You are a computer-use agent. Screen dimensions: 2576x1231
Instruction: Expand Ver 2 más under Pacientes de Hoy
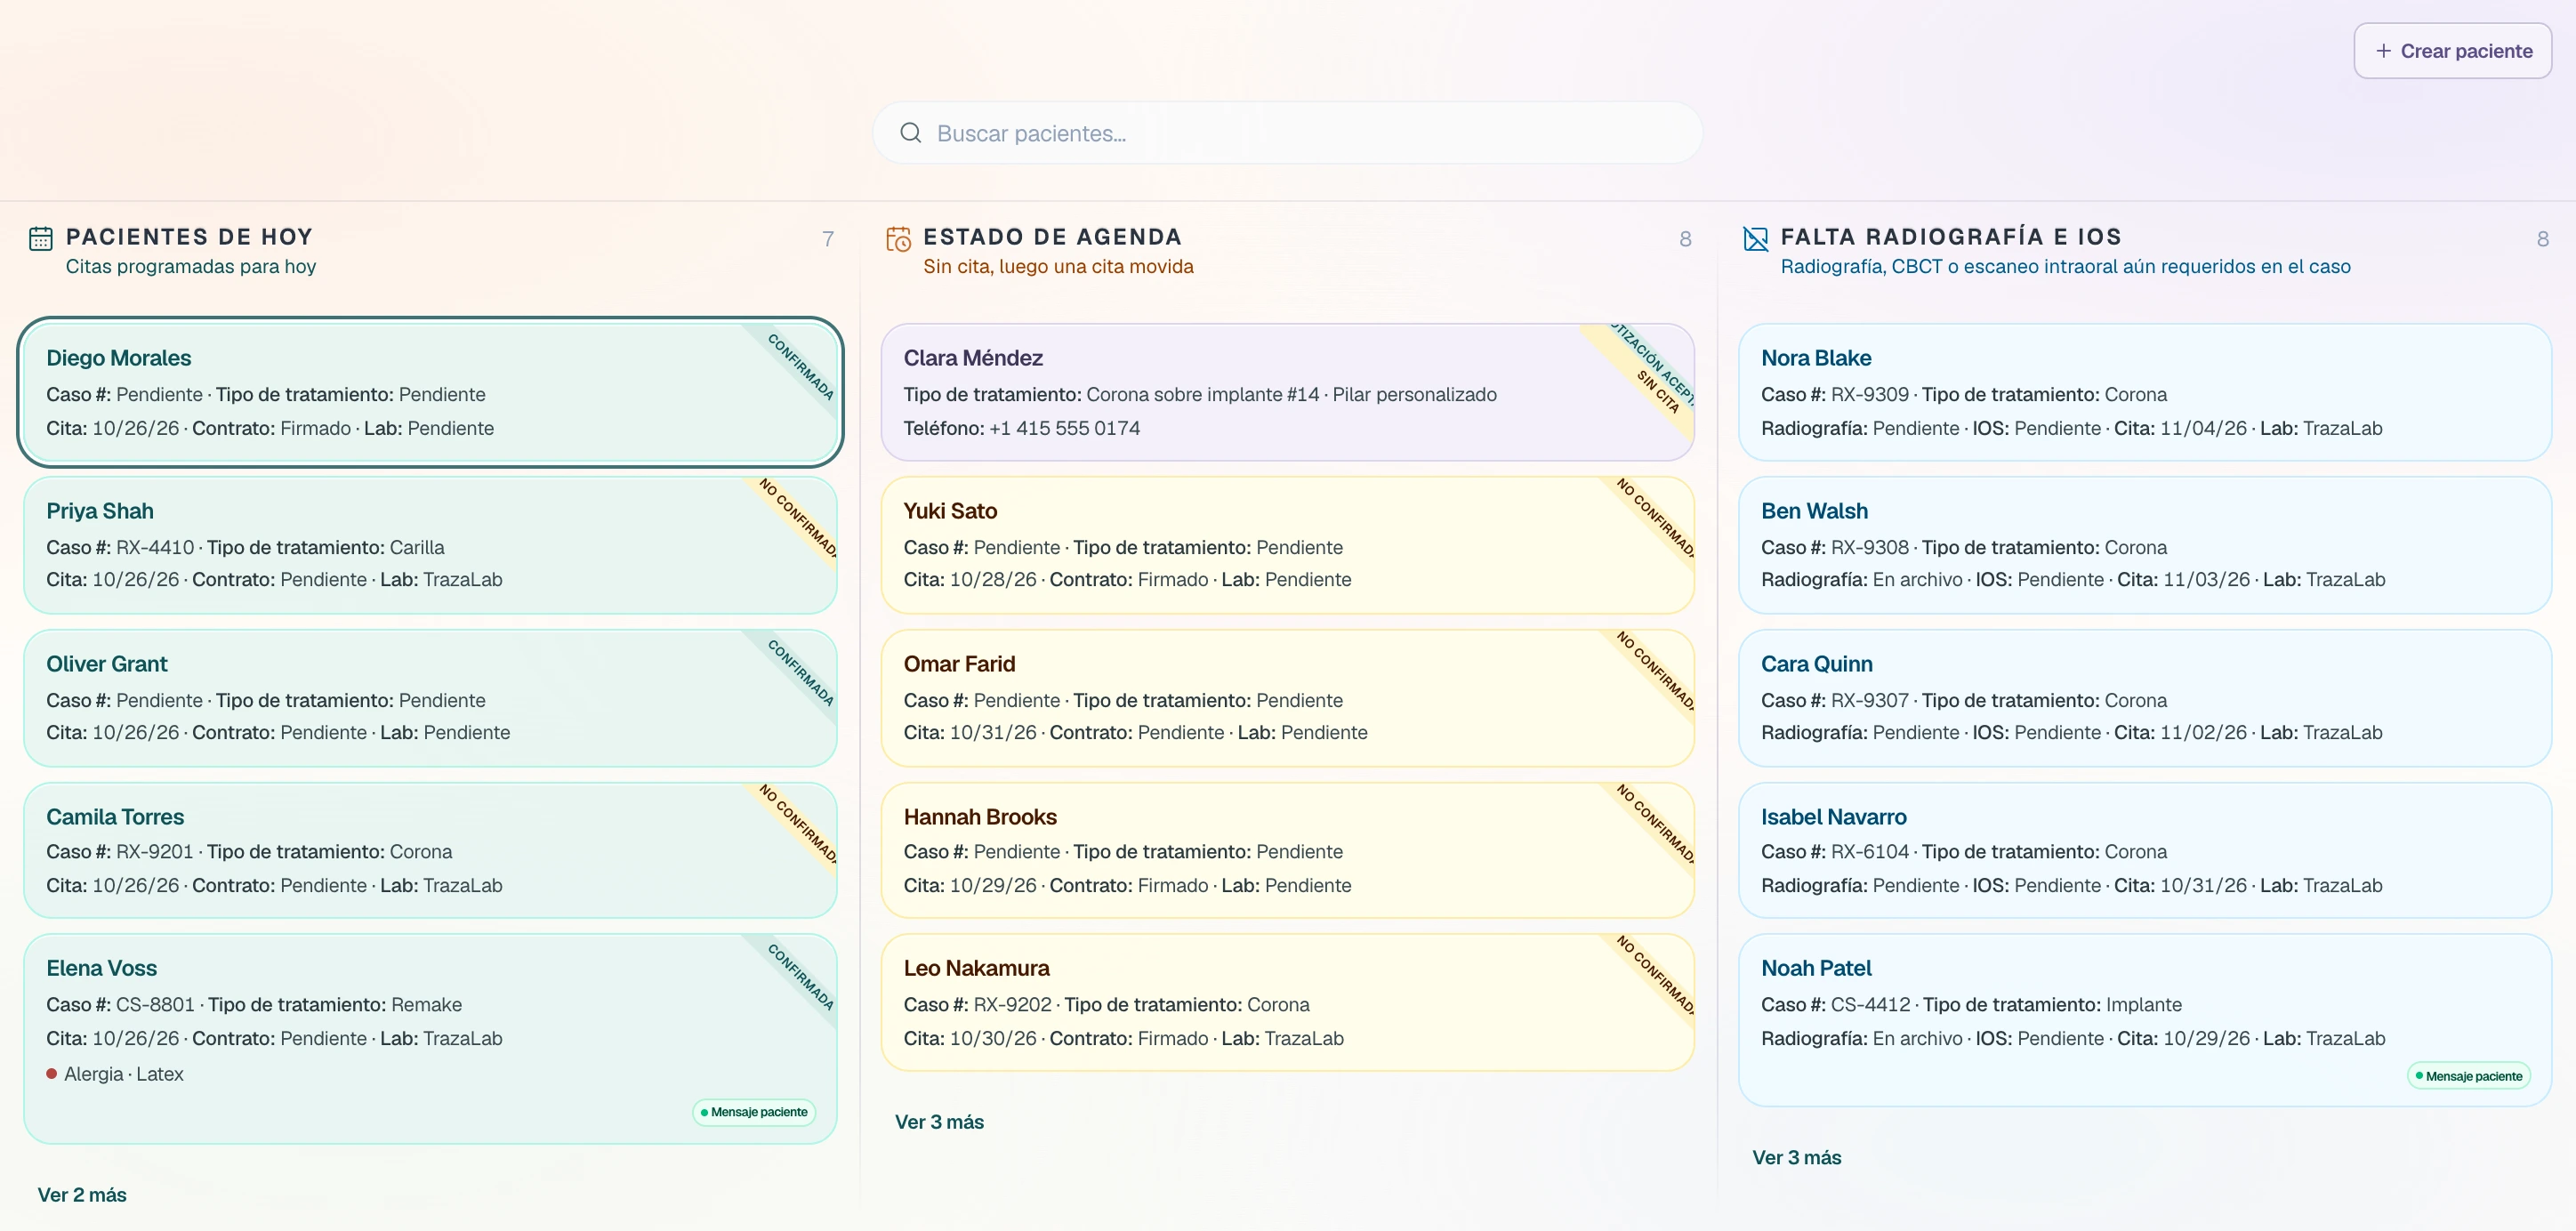tap(82, 1195)
